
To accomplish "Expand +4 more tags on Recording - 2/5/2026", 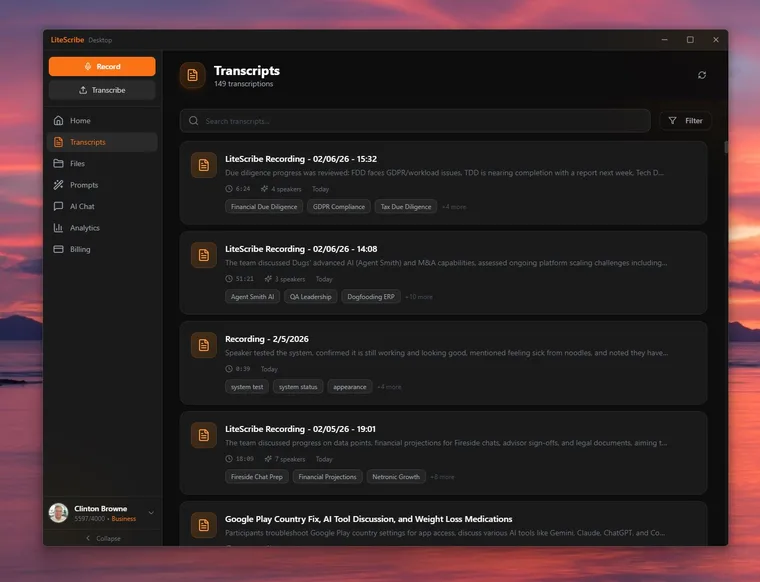I will (389, 387).
